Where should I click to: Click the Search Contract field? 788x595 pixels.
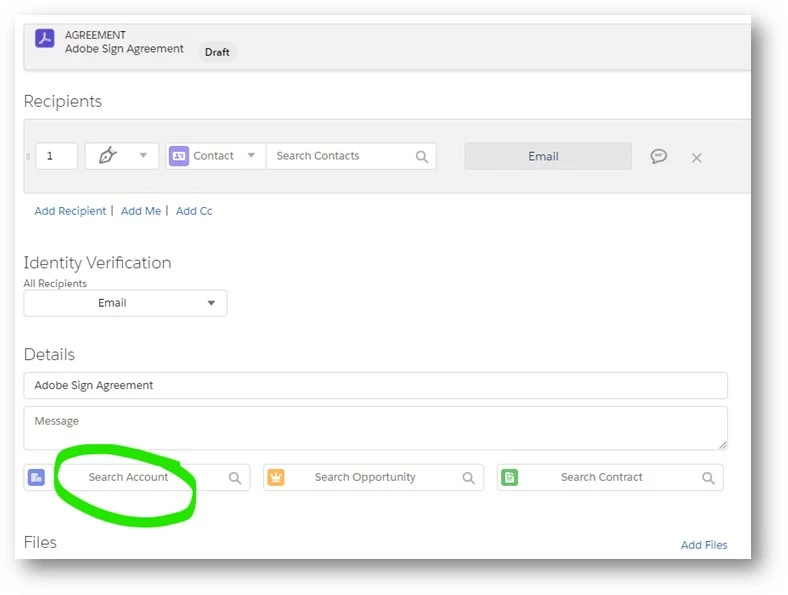click(x=610, y=477)
